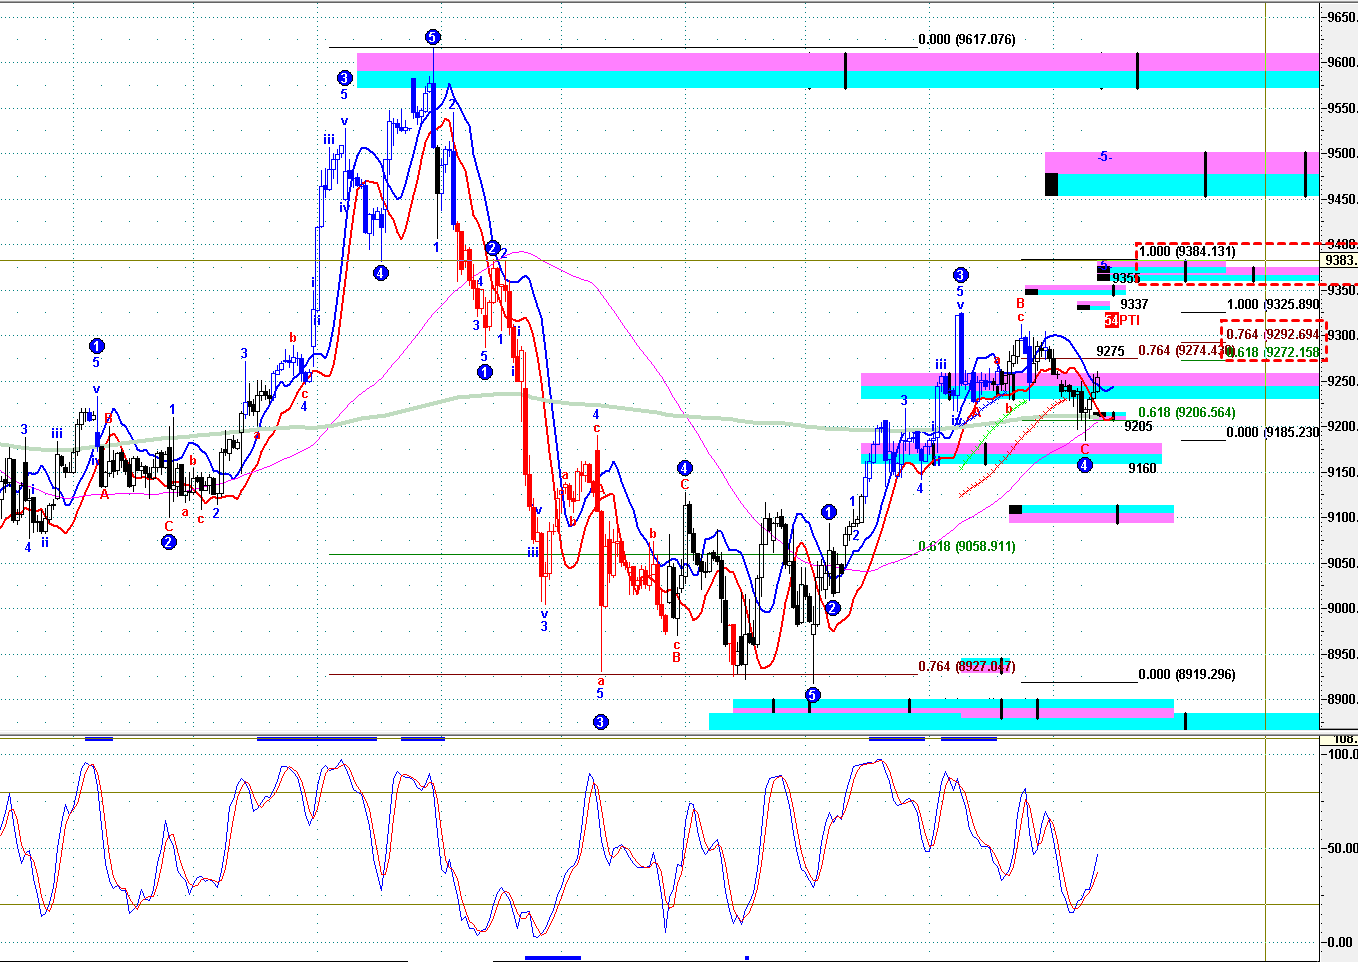Select the circled wave 3 marker beneath red a 5 label
1358x962 pixels.
click(x=600, y=721)
